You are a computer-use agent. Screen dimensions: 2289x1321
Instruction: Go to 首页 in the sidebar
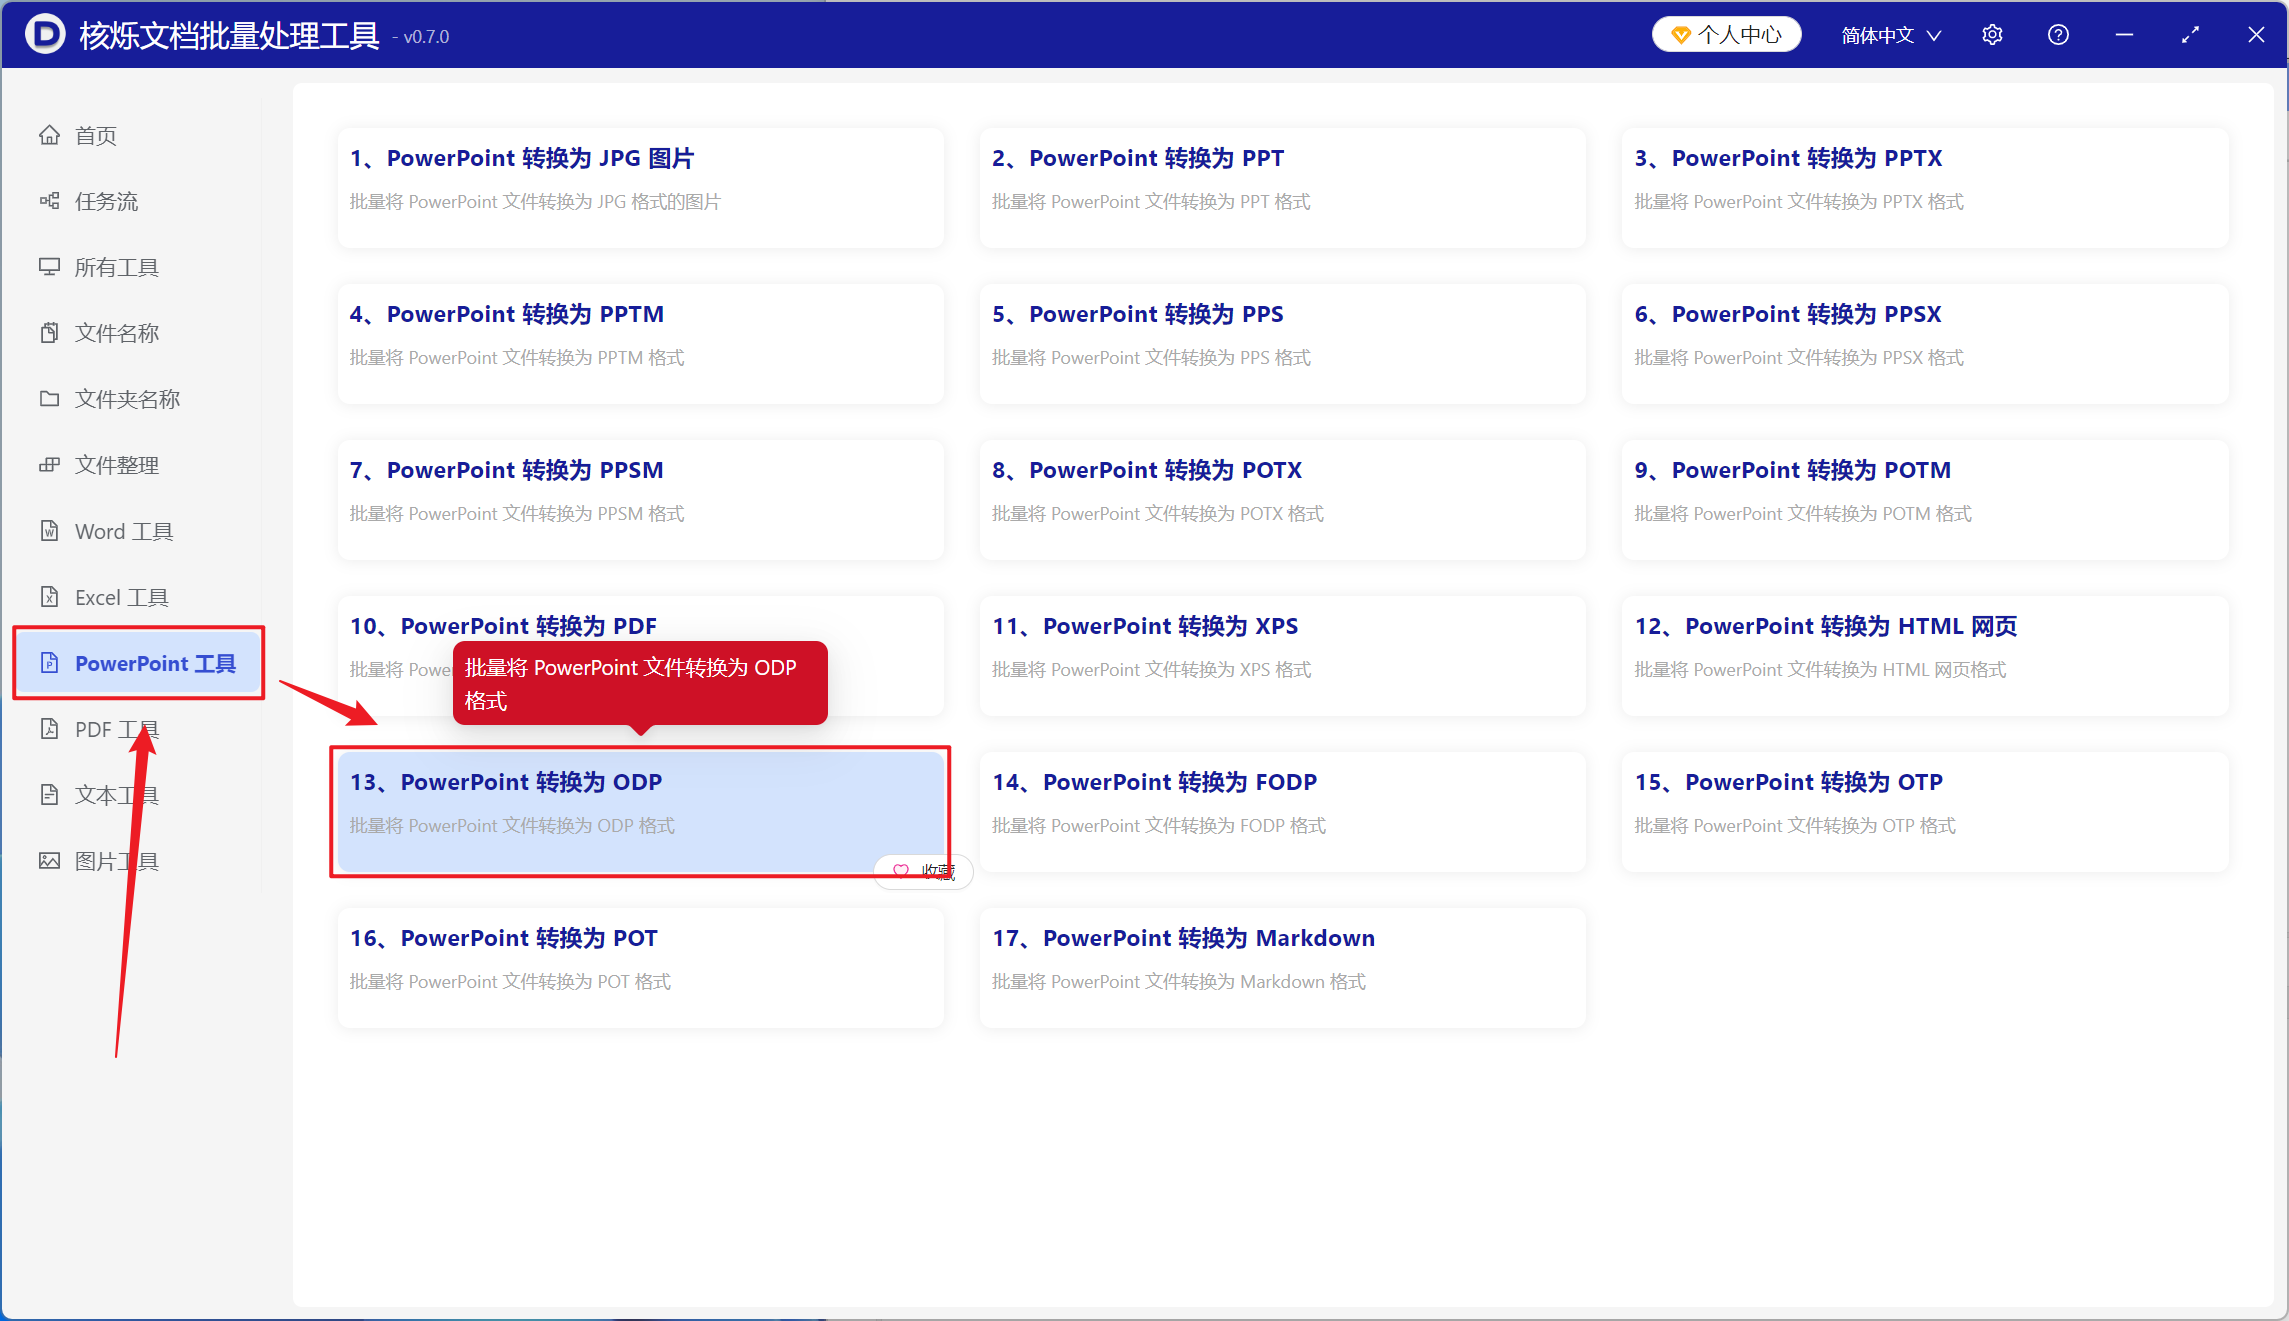(x=139, y=135)
